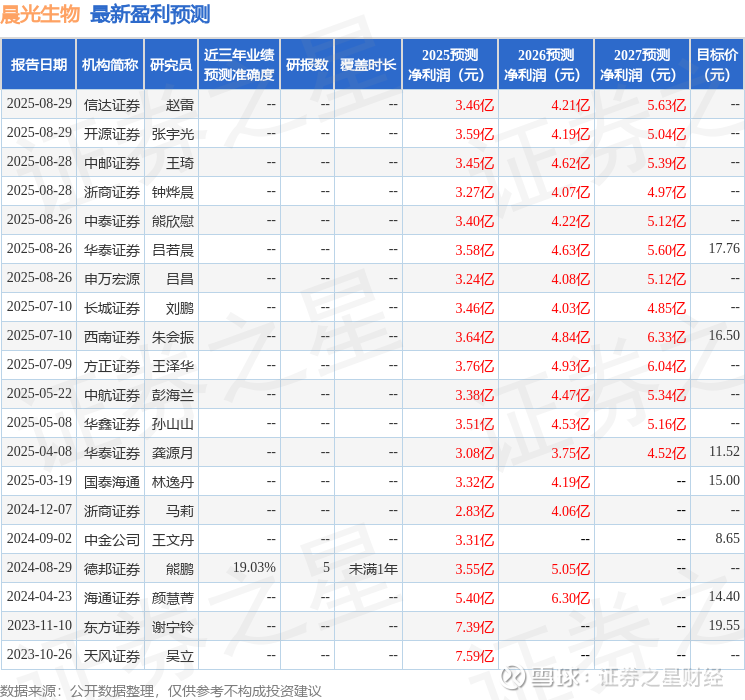Click the 5.05亿 2026 forecast
This screenshot has width=745, height=700.
click(570, 569)
